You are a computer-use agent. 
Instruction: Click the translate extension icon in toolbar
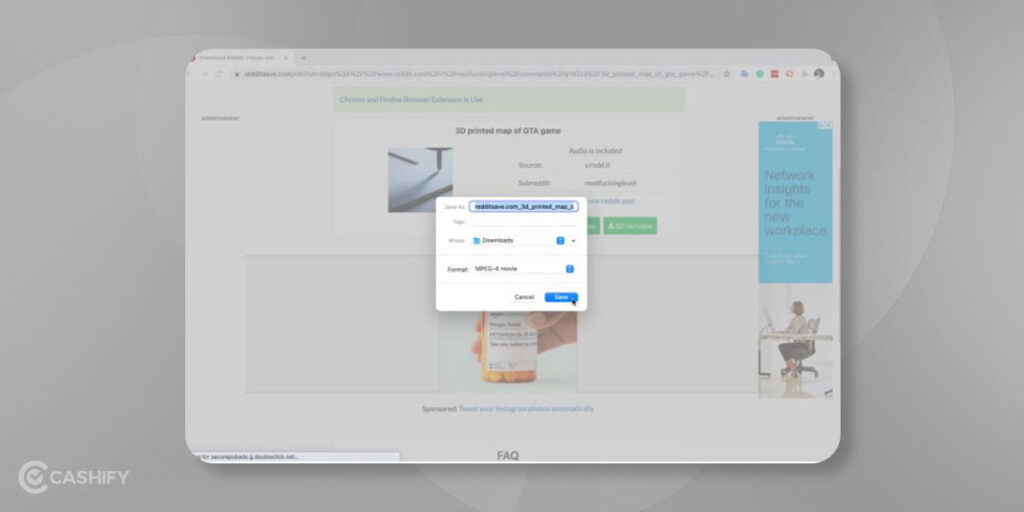point(744,74)
